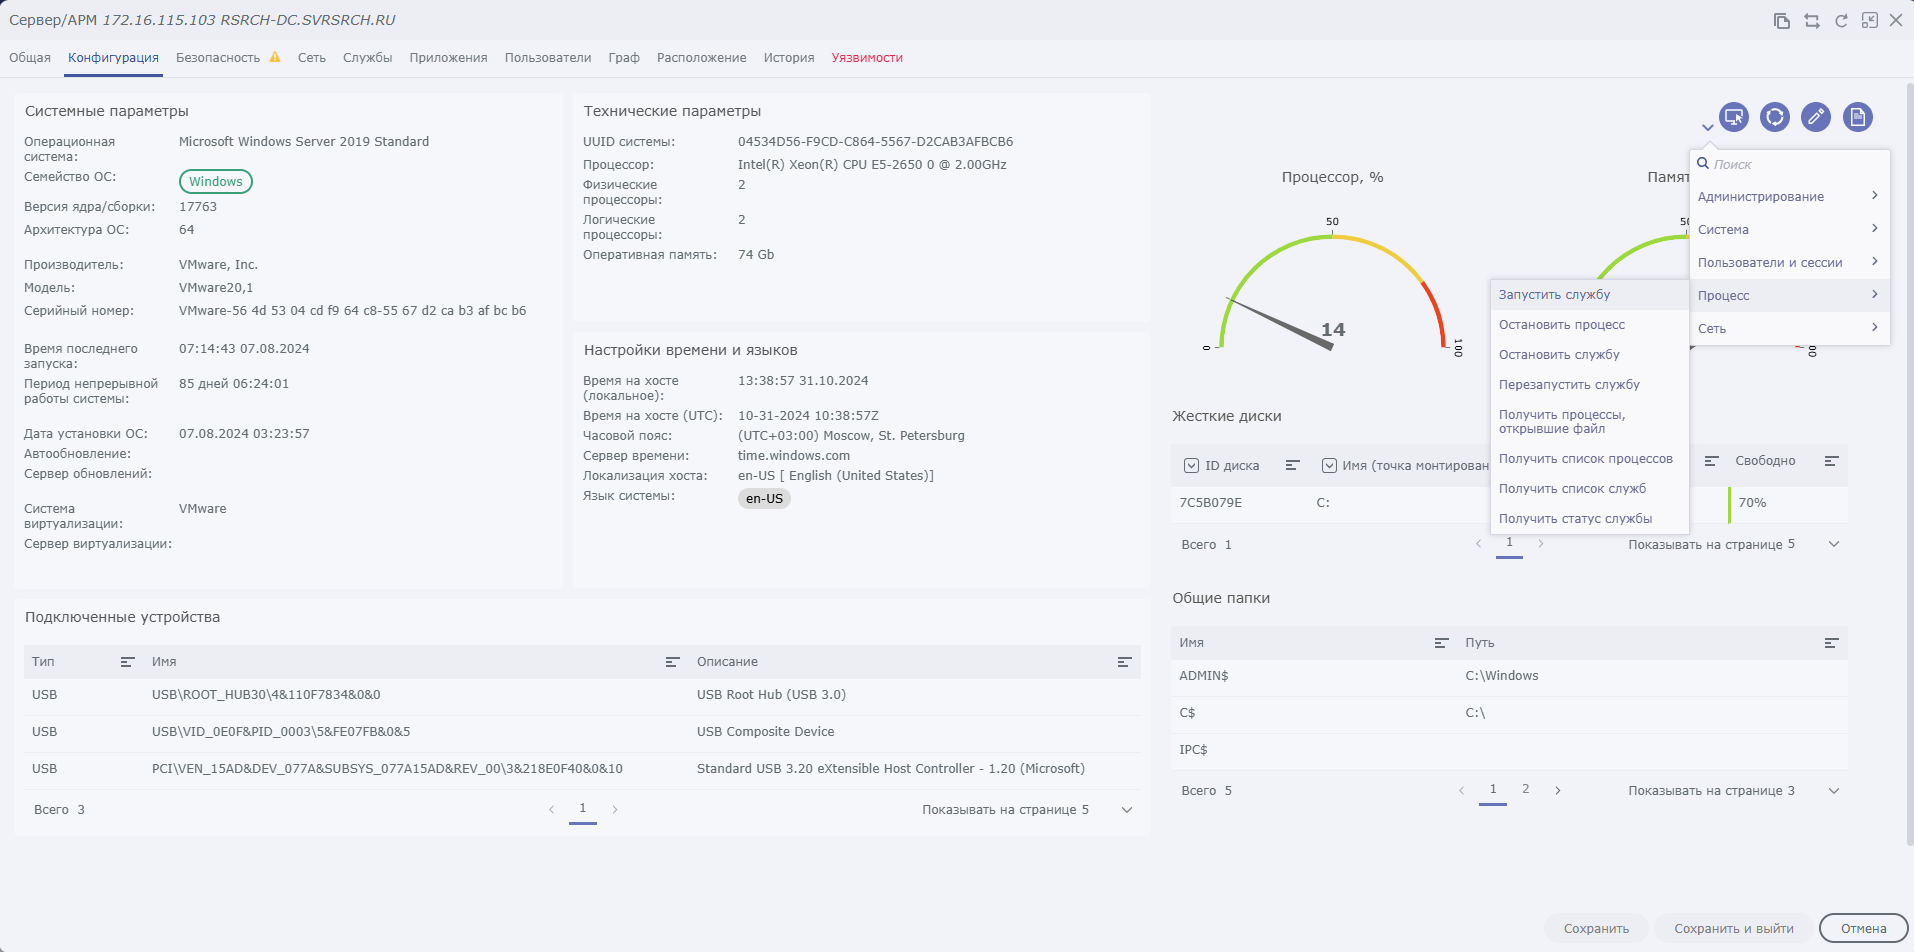Click the remote control monitor icon
Screen dimensions: 1914x952
[1734, 117]
